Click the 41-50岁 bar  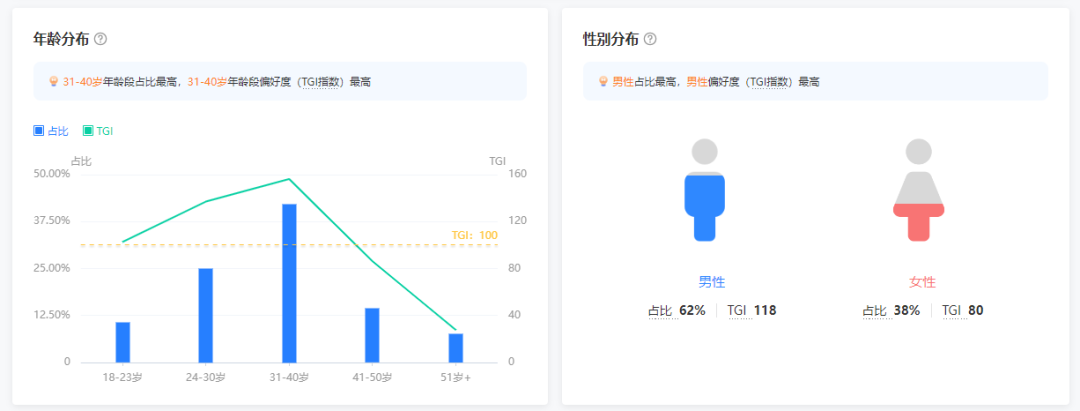pyautogui.click(x=372, y=334)
